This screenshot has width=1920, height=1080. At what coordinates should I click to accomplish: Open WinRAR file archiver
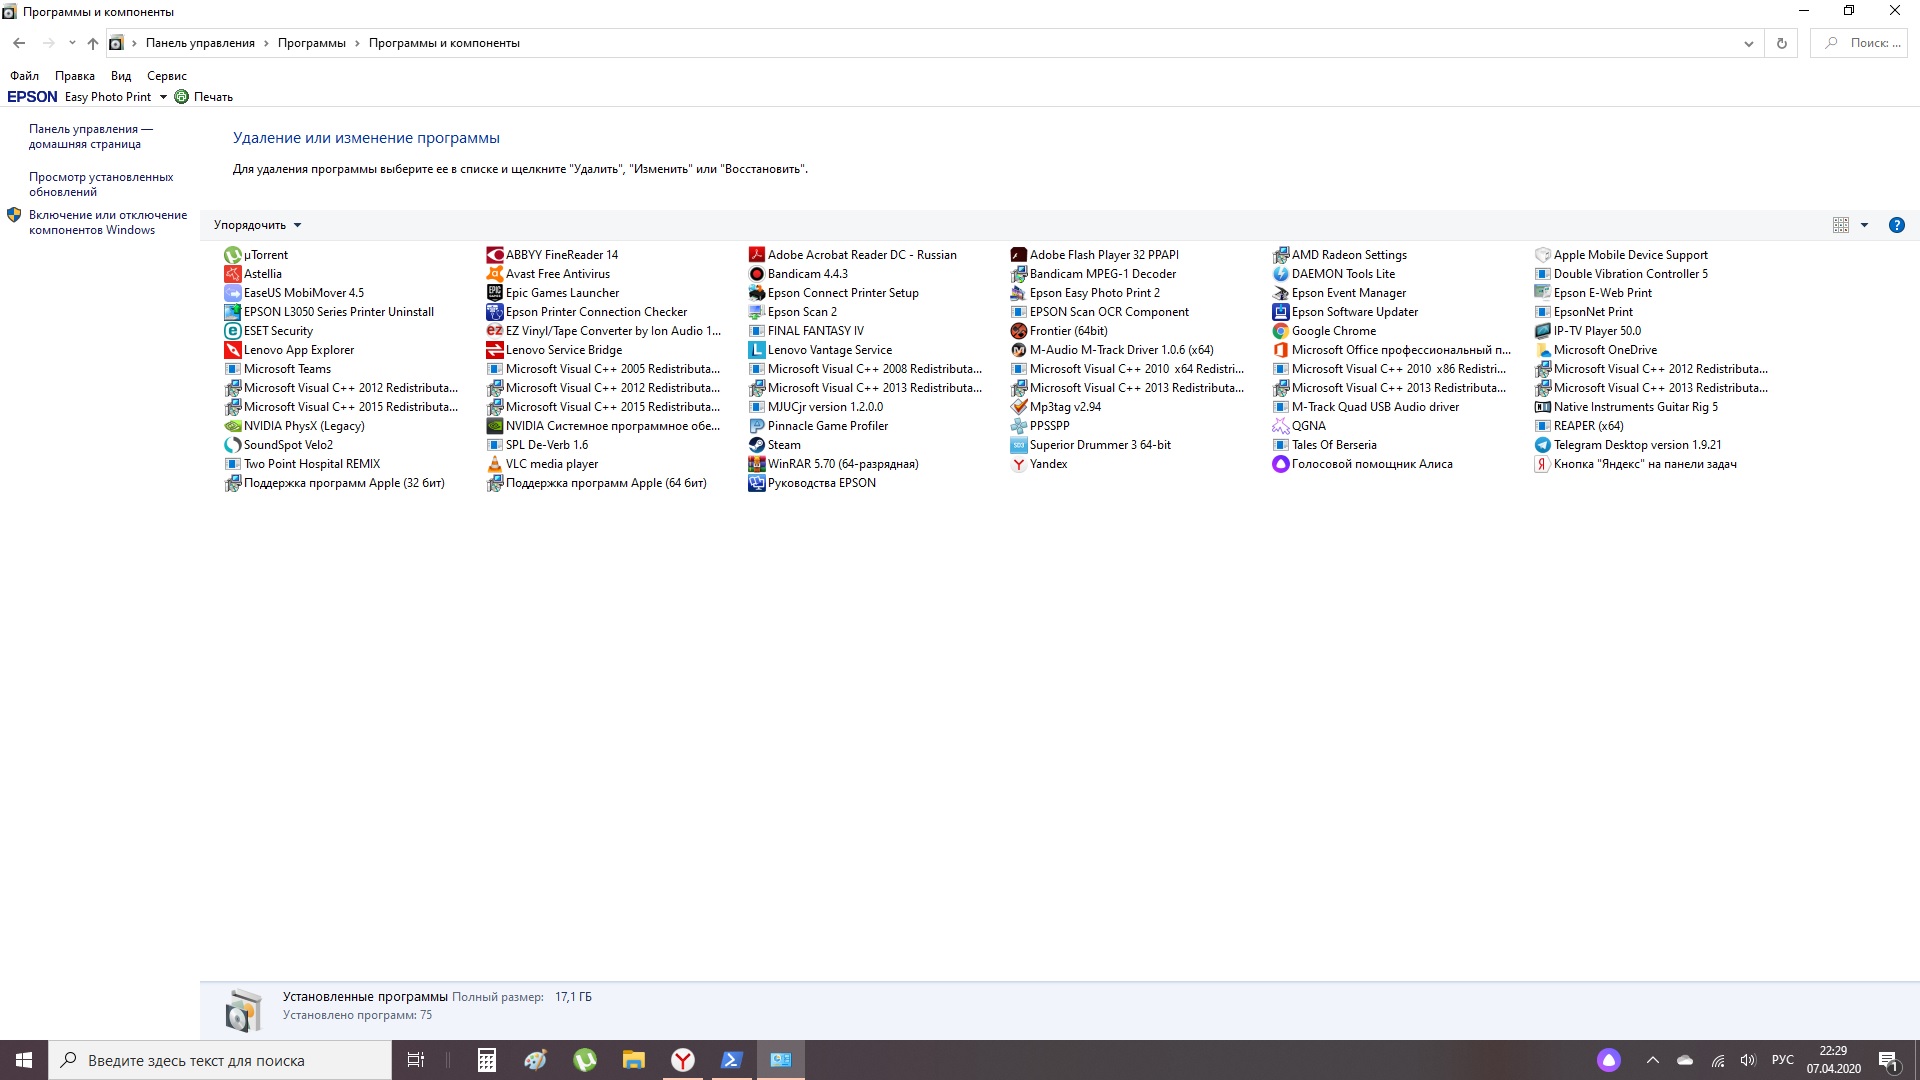843,463
